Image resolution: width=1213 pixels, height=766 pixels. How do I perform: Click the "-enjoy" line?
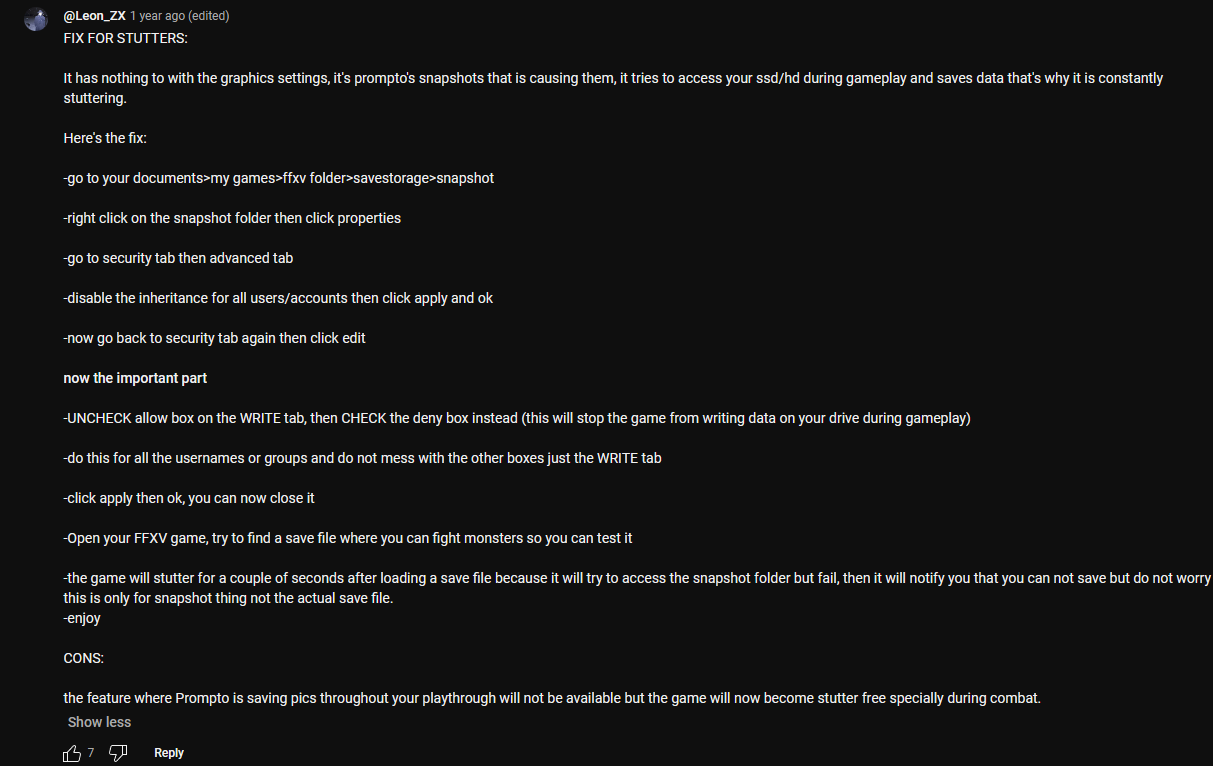click(x=82, y=618)
